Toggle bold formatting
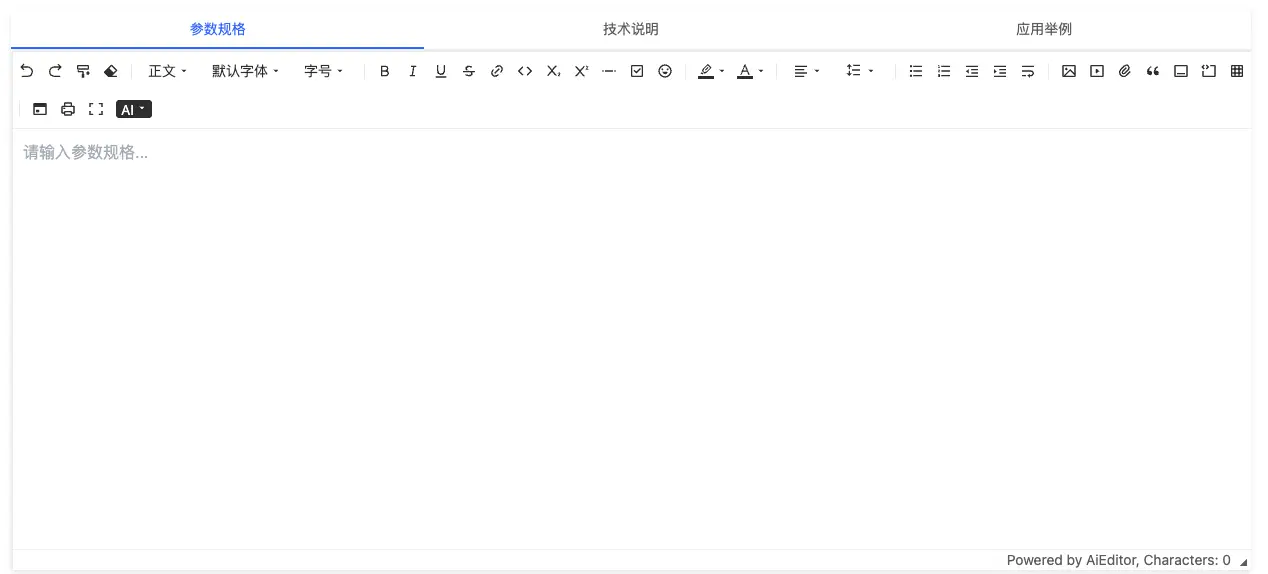 (385, 71)
